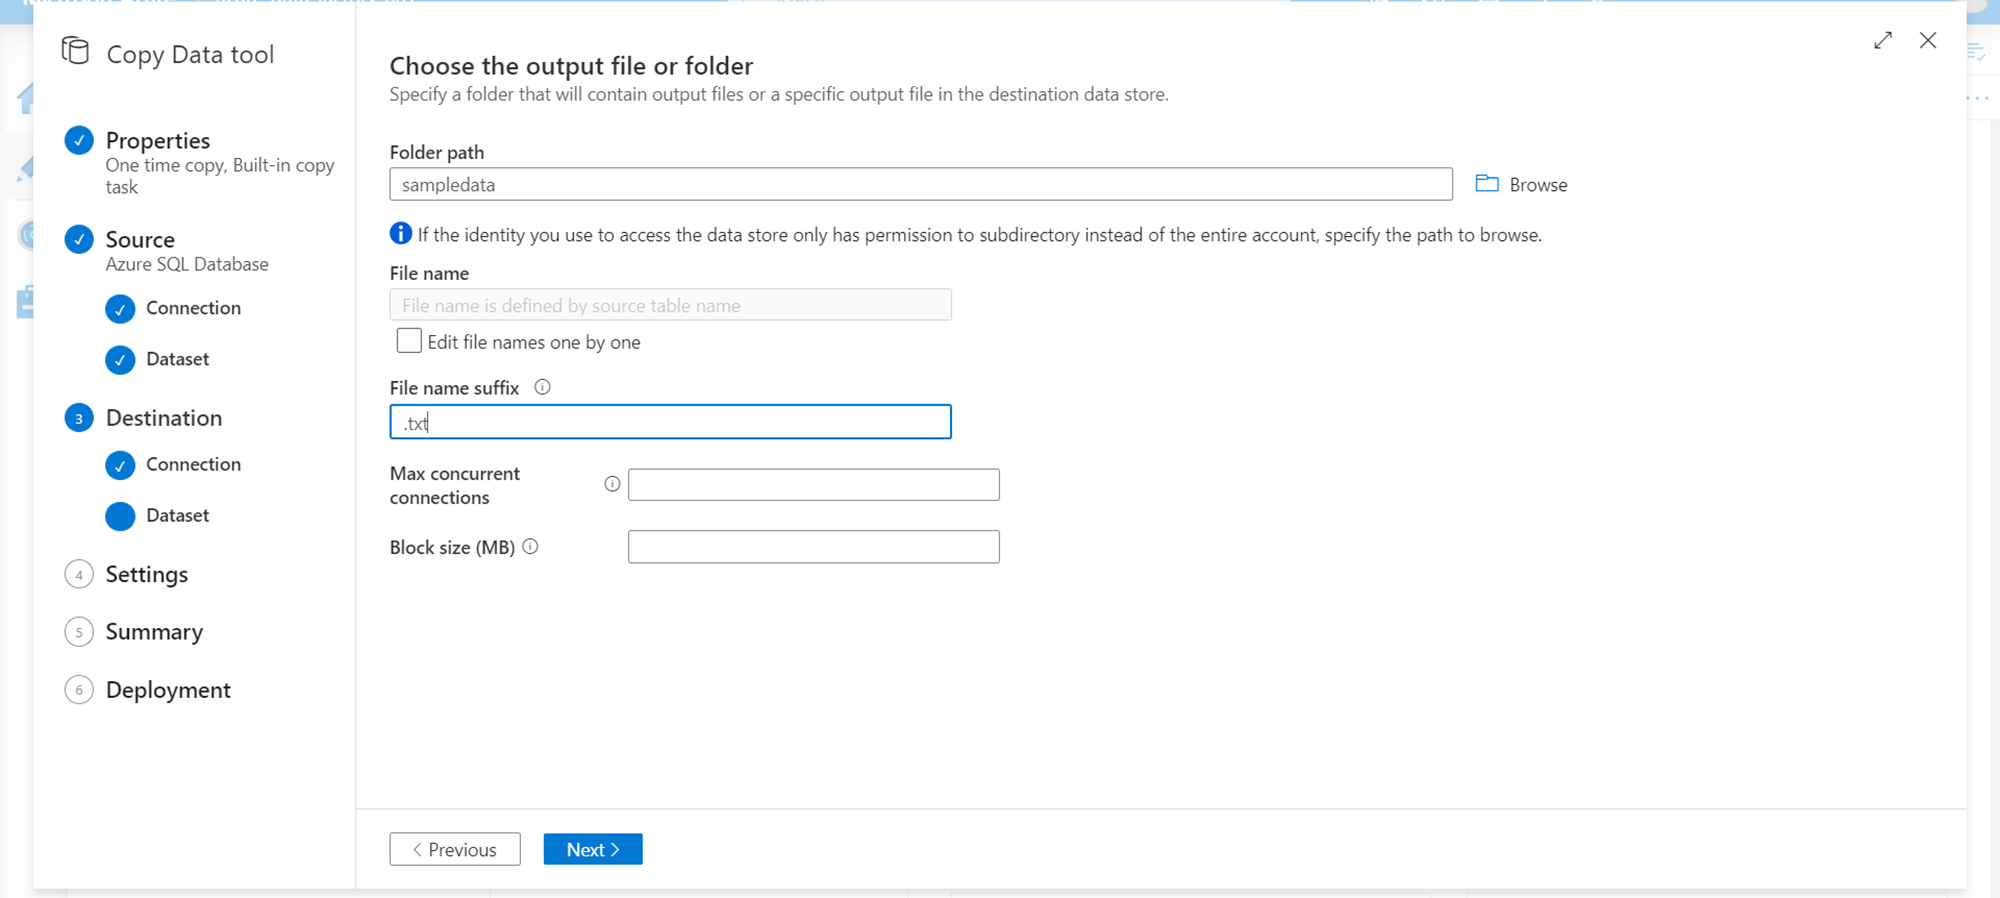Click the Source step checkmark icon
This screenshot has width=2000, height=898.
(x=79, y=240)
